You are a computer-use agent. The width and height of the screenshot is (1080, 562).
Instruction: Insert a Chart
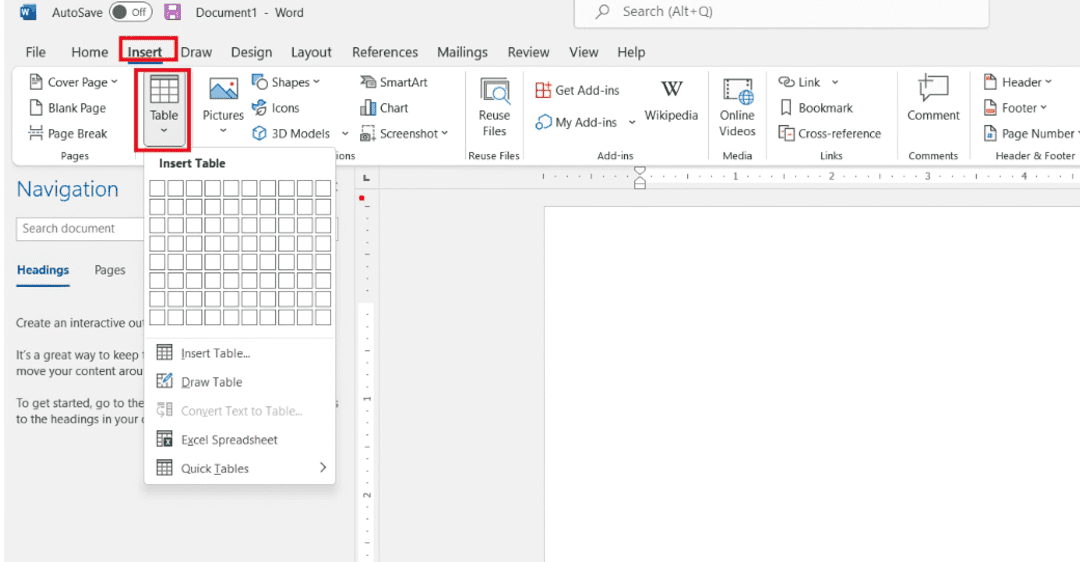[384, 108]
